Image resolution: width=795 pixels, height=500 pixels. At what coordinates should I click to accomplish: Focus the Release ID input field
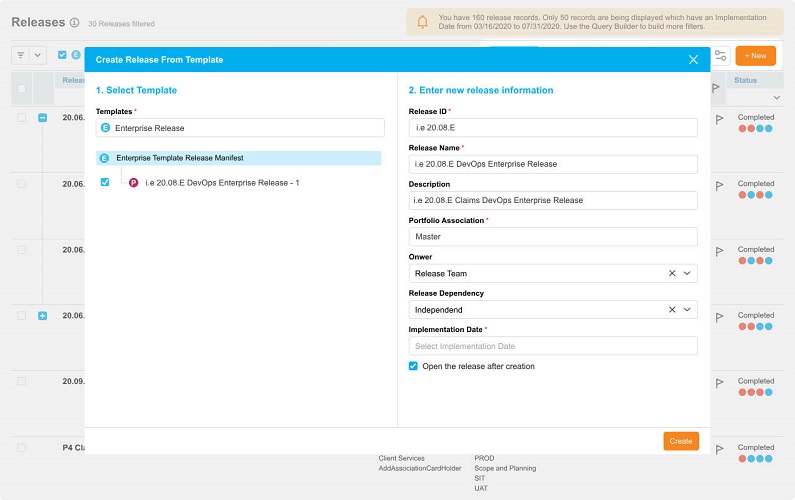tap(553, 128)
